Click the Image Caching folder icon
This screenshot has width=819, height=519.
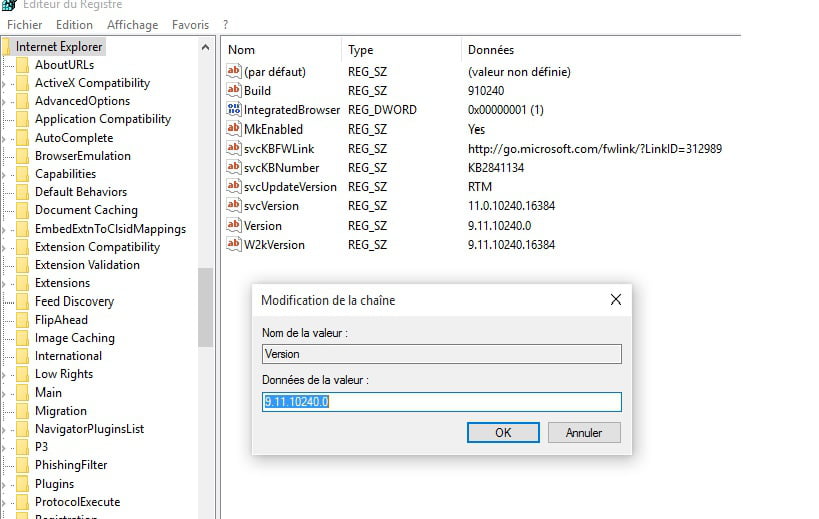[x=22, y=338]
